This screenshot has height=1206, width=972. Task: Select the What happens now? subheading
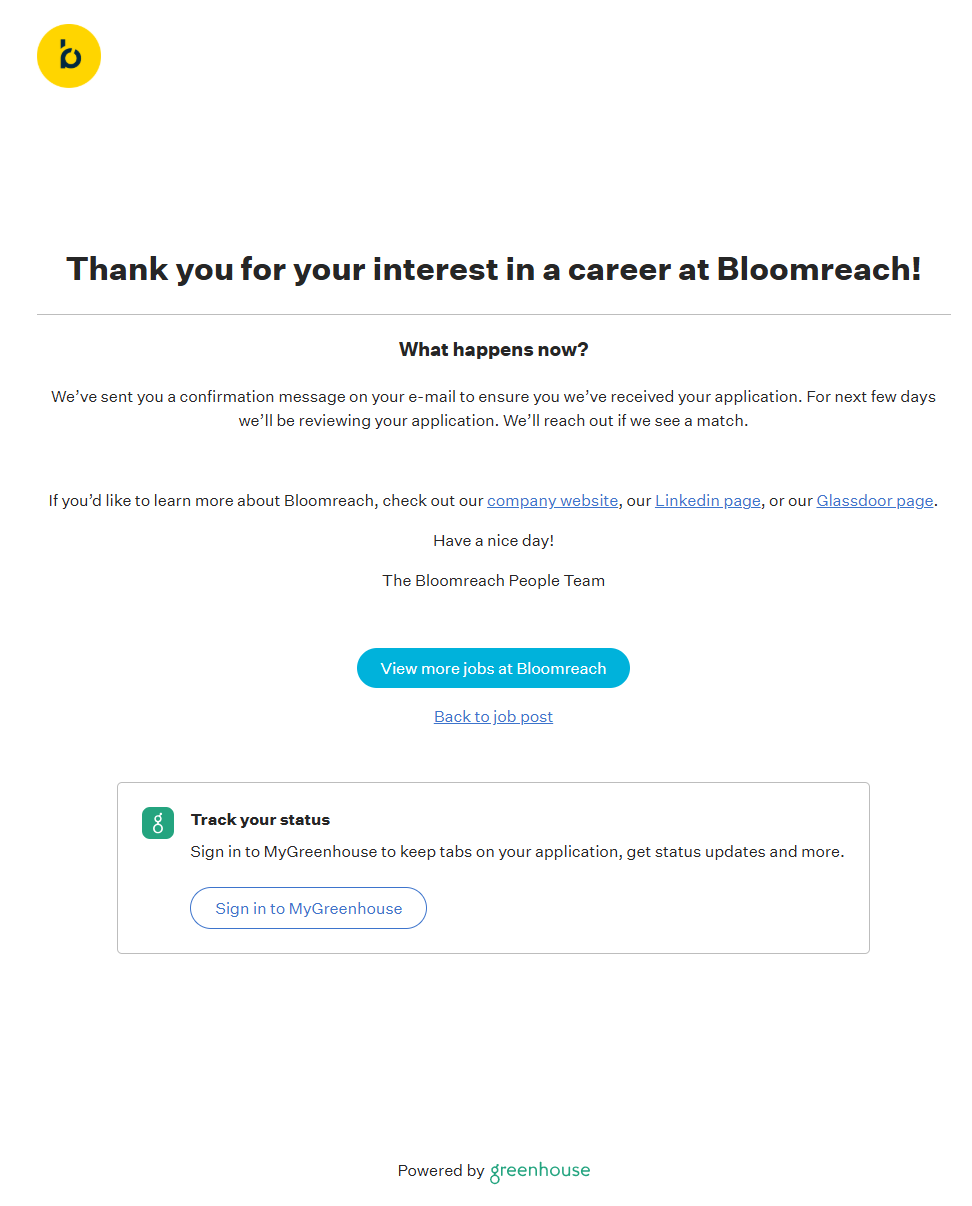click(x=493, y=350)
